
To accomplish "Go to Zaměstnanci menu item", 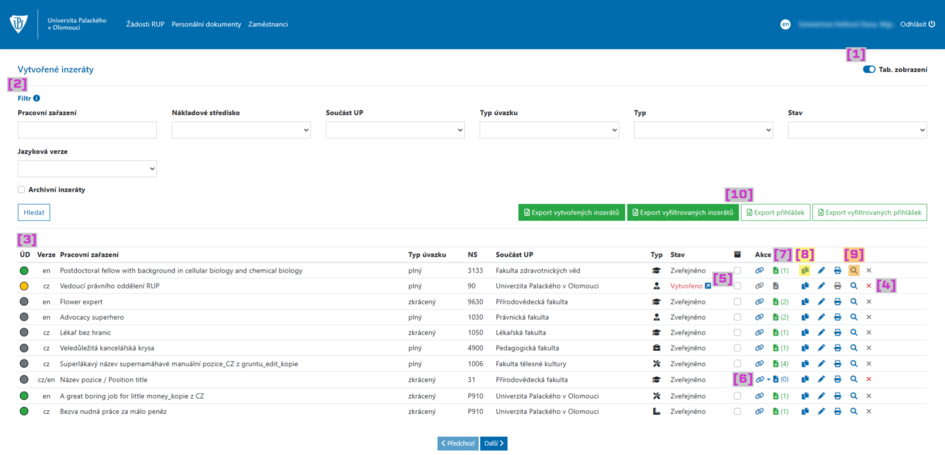I will point(268,25).
